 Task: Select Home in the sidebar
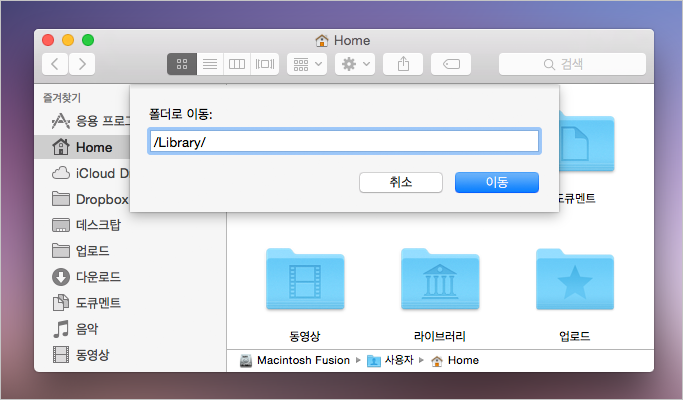coord(82,147)
